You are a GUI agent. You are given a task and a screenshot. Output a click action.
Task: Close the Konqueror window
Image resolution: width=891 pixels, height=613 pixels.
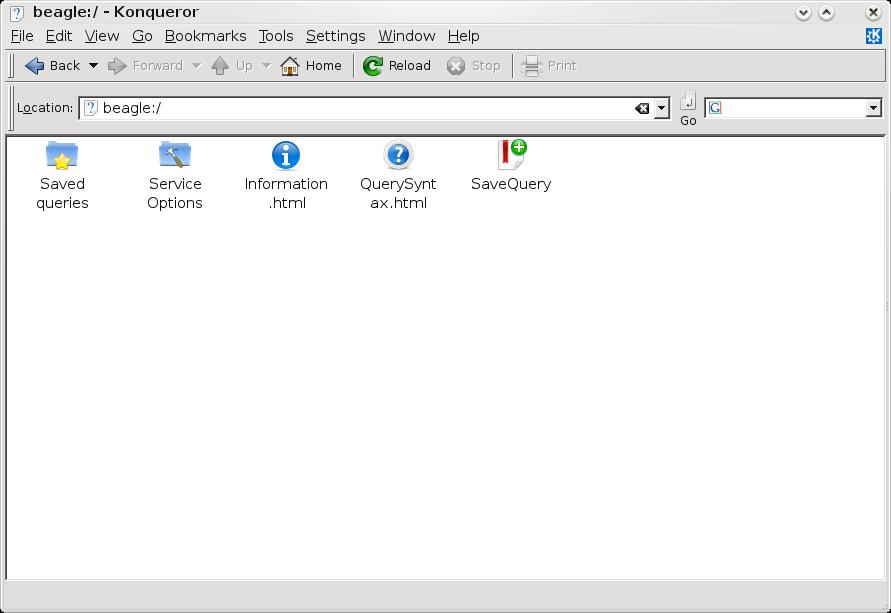coord(873,12)
